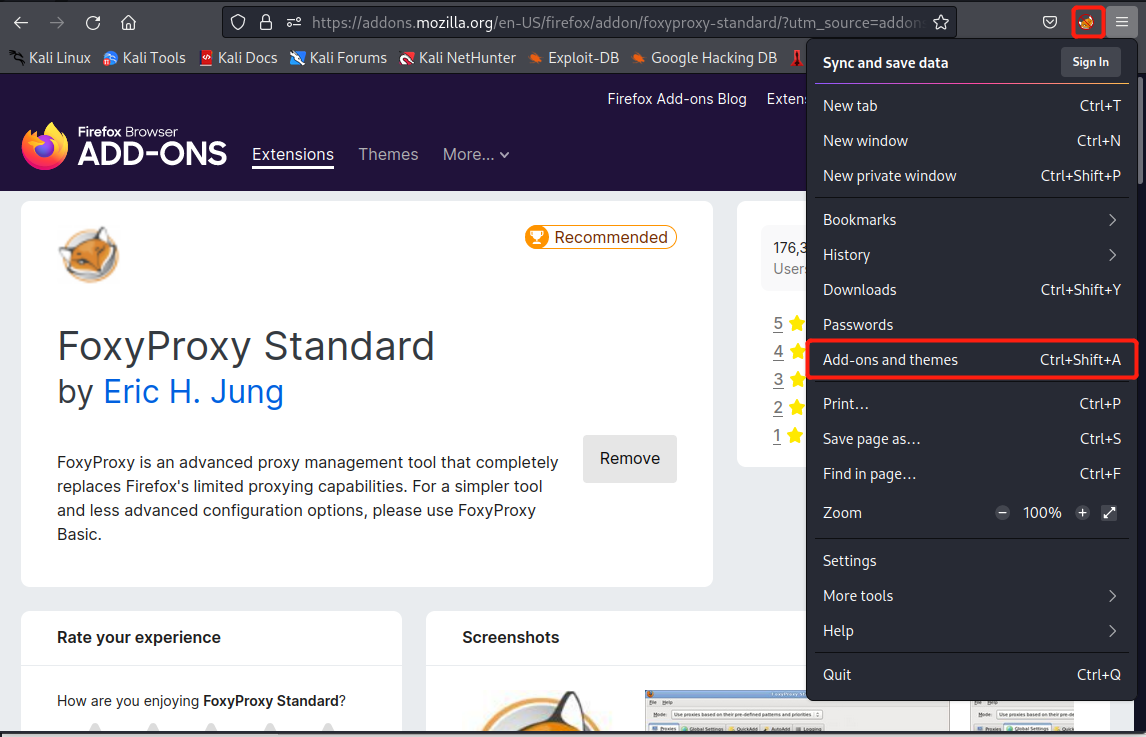Open the FoxyProxy toolbar extension icon
1146x737 pixels.
tap(1087, 23)
